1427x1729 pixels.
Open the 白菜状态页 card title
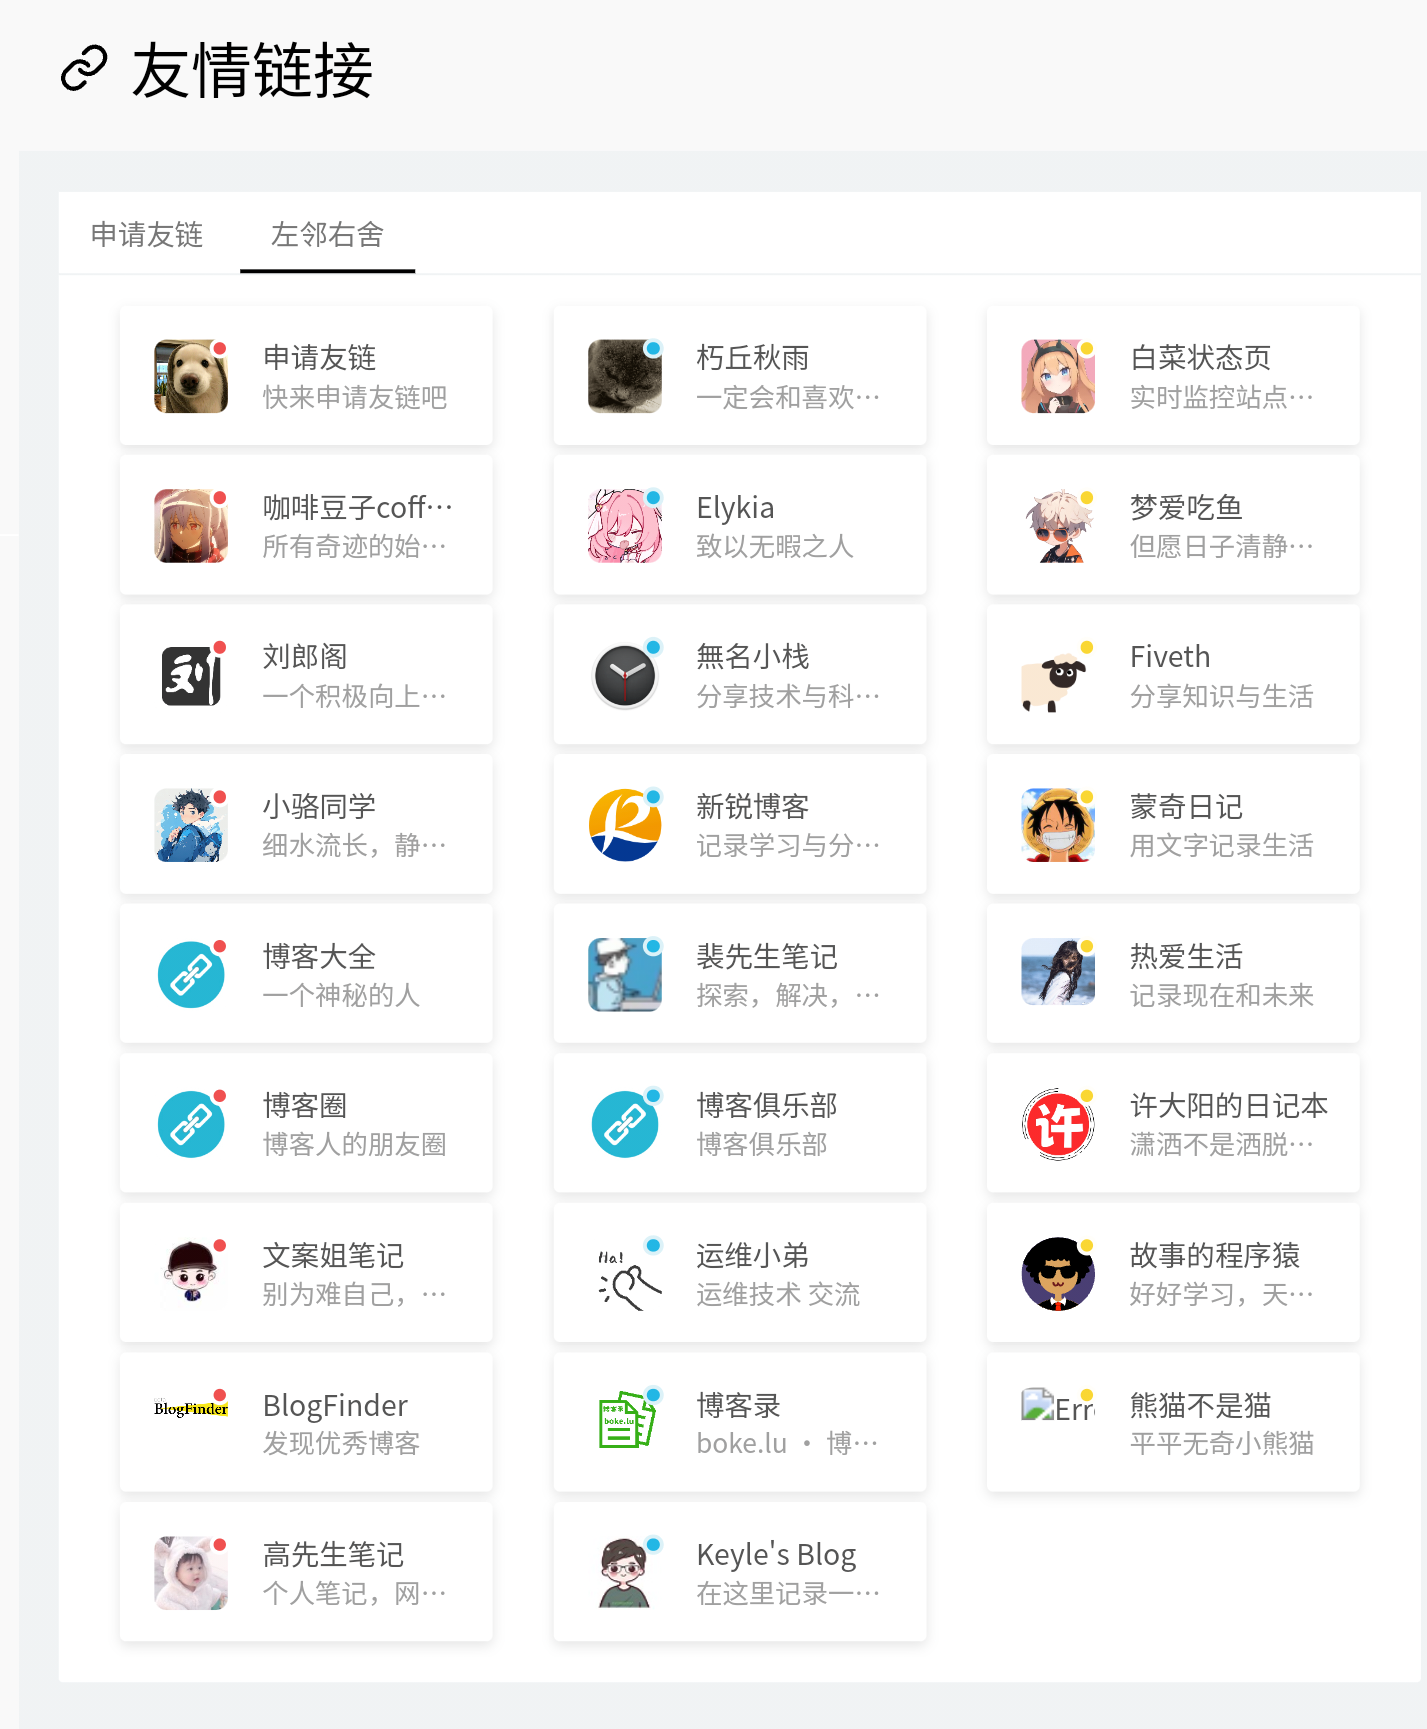click(1200, 358)
